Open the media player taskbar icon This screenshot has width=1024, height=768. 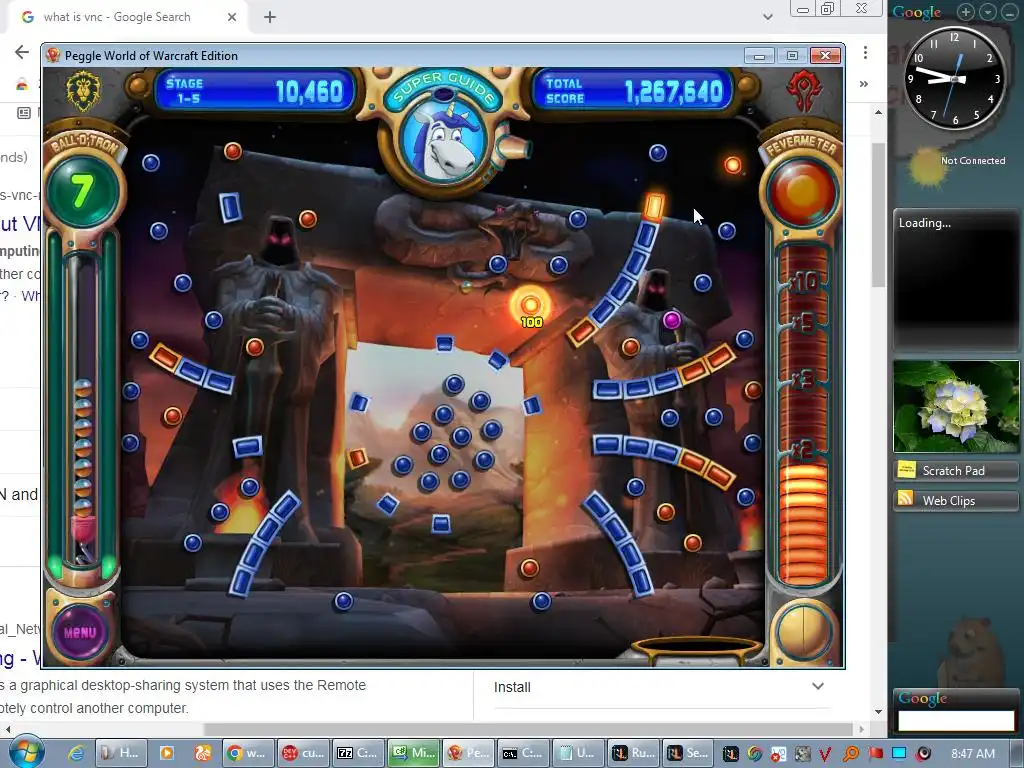(x=167, y=753)
